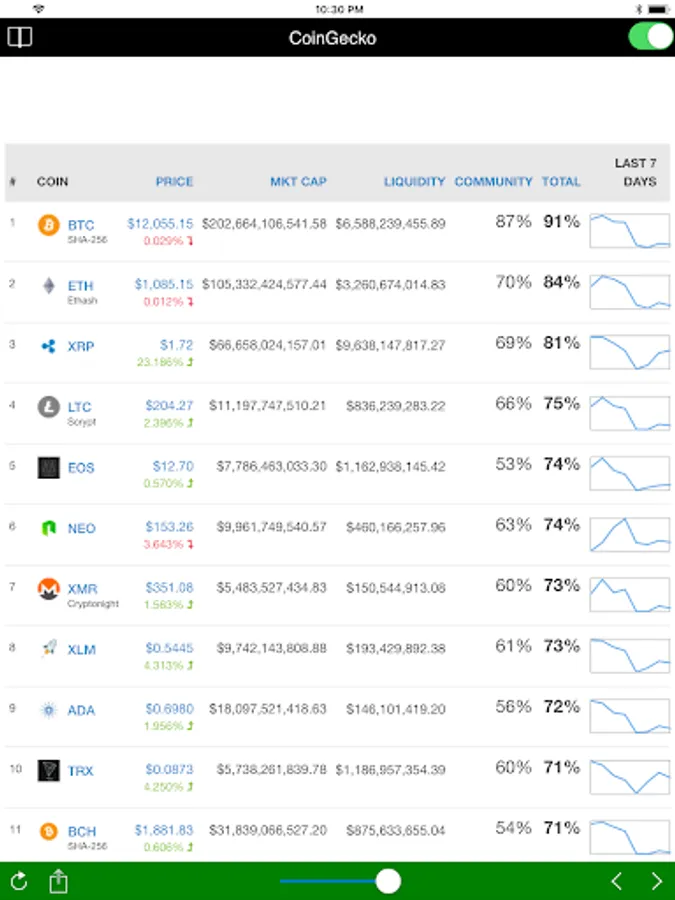Click XRP price $1.72

click(x=177, y=345)
